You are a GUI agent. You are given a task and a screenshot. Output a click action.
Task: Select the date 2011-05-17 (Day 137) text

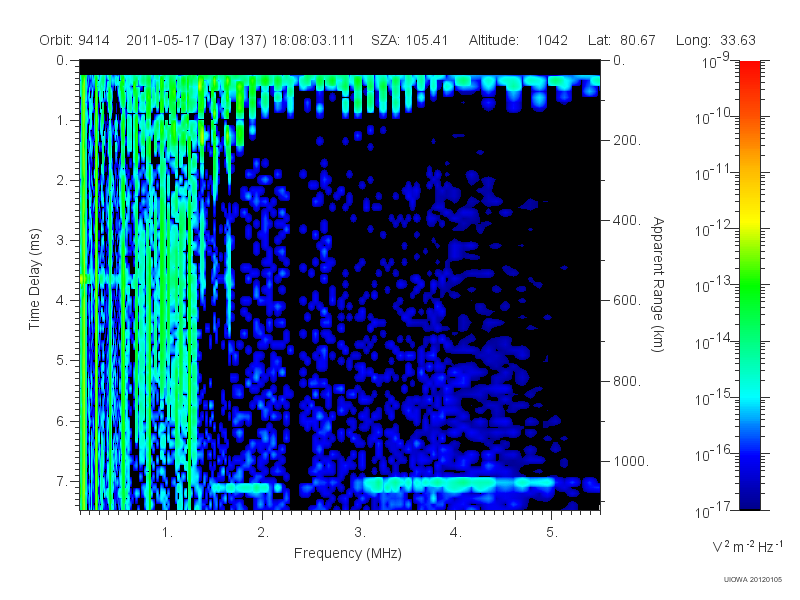tap(196, 40)
